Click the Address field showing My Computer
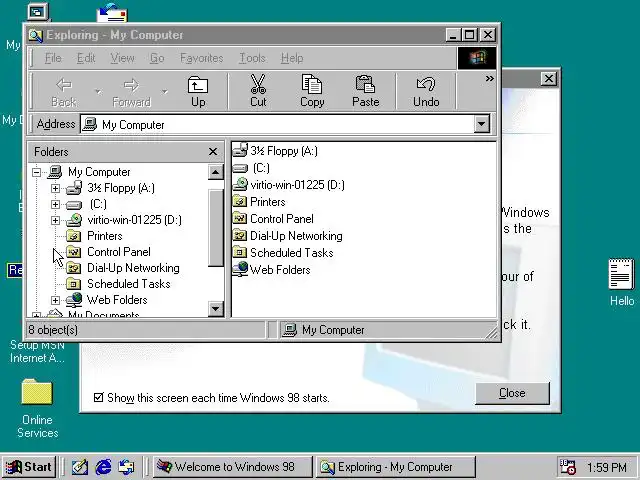Viewport: 640px width, 480px height. click(278, 124)
